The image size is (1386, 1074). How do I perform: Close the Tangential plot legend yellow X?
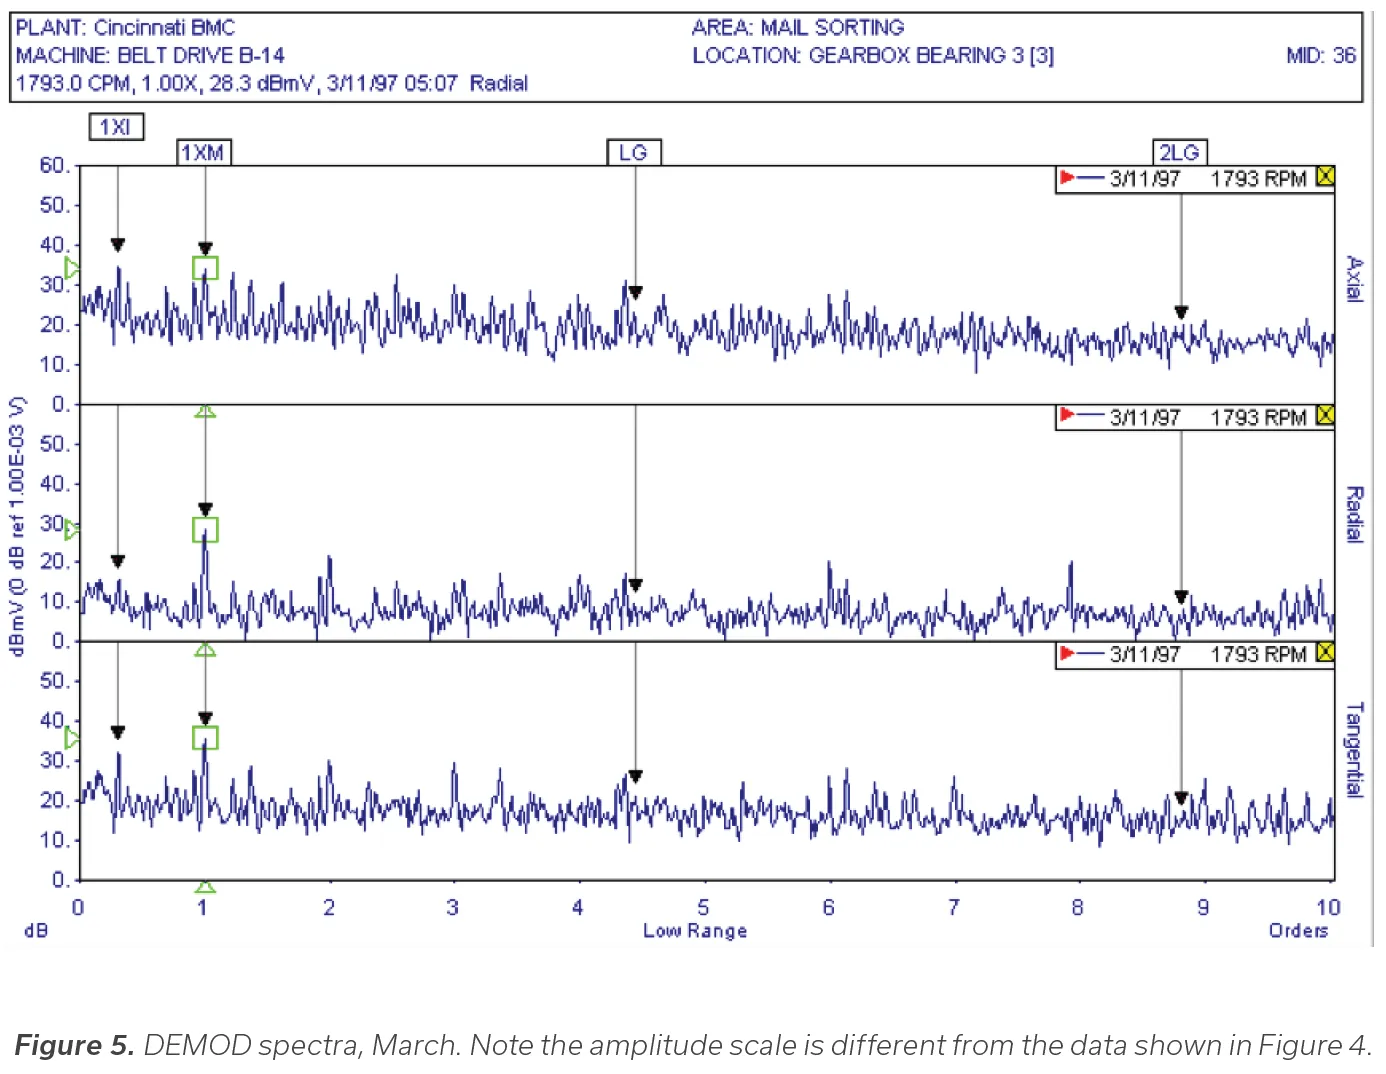(x=1325, y=652)
